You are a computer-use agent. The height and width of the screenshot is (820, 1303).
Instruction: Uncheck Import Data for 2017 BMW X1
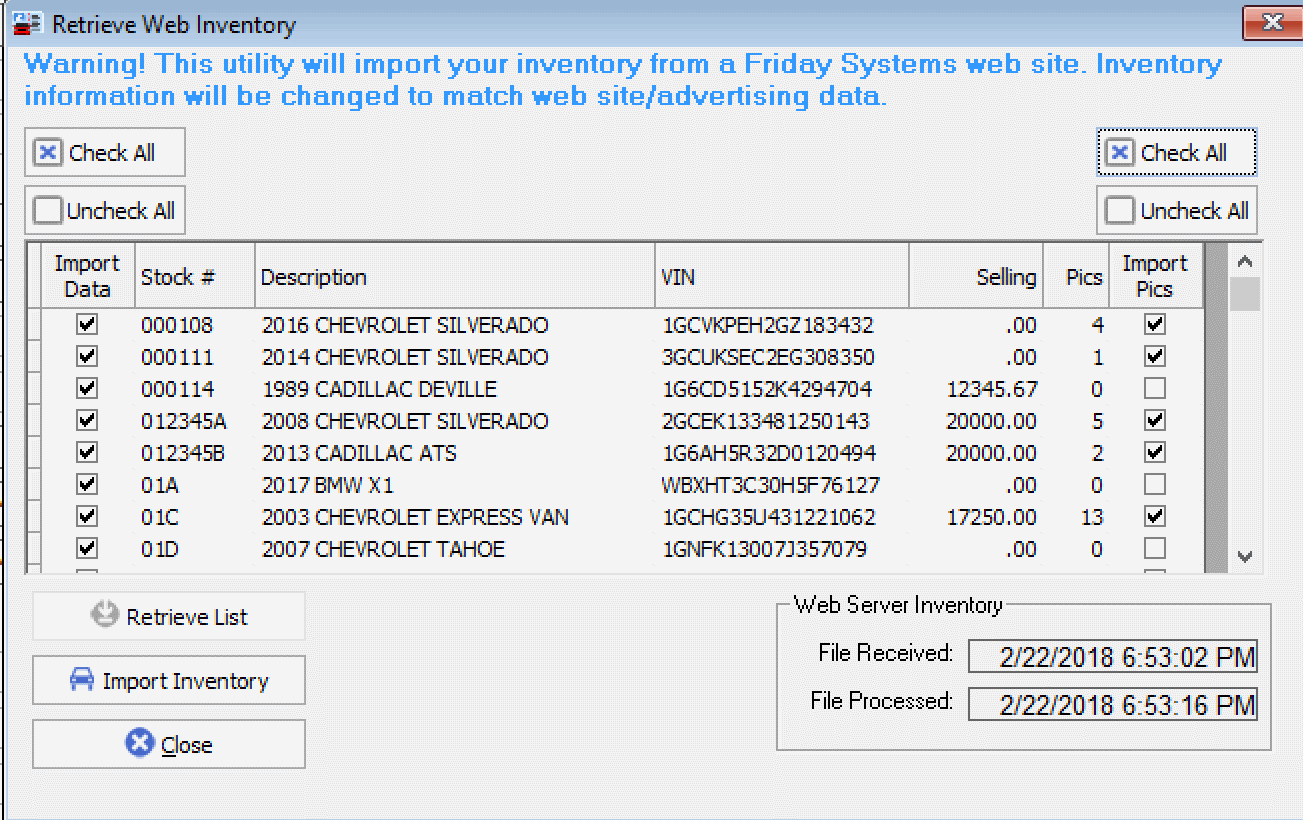86,484
